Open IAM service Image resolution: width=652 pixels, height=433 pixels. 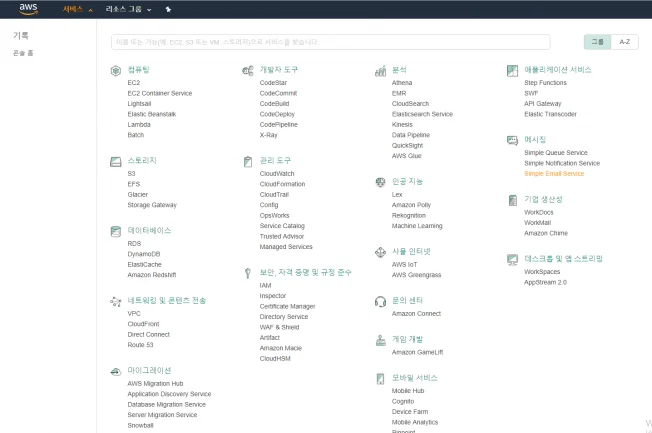(265, 285)
